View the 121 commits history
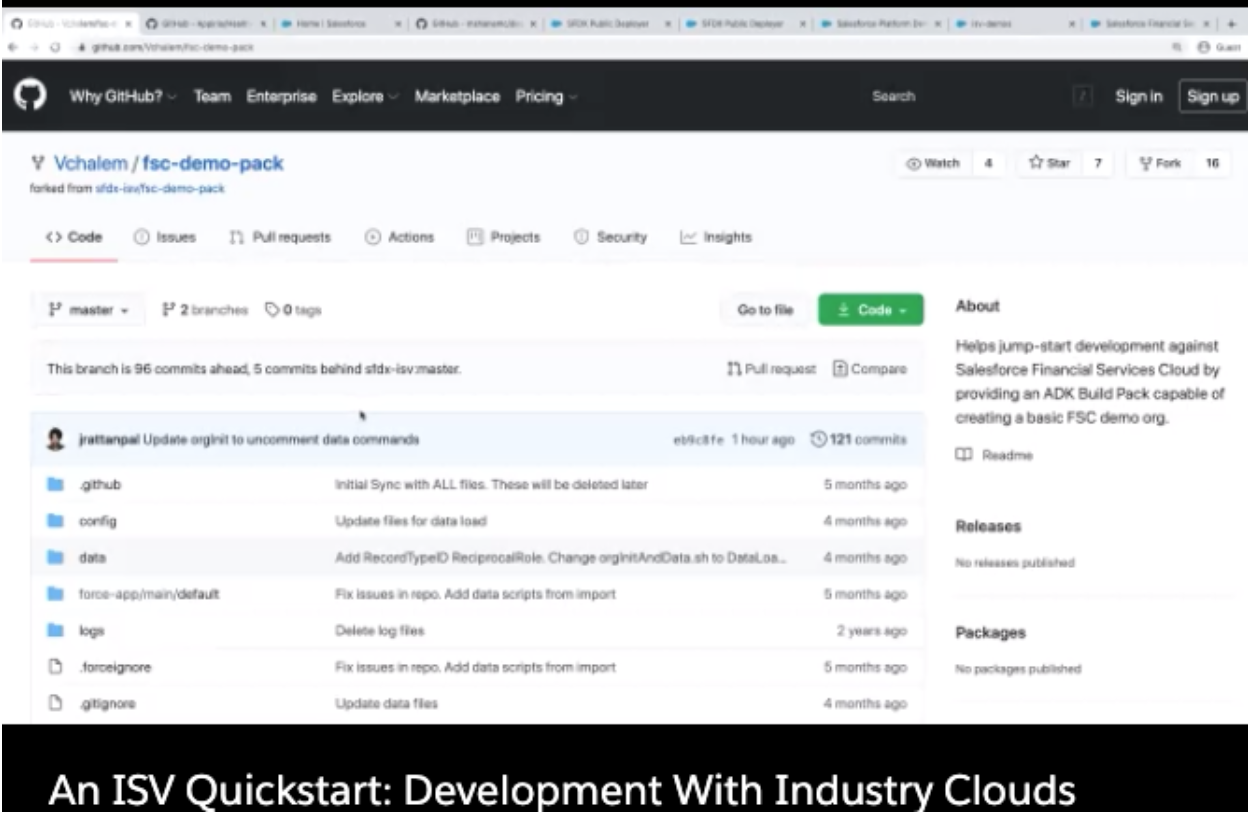Screen dimensions: 1248x816 point(859,439)
